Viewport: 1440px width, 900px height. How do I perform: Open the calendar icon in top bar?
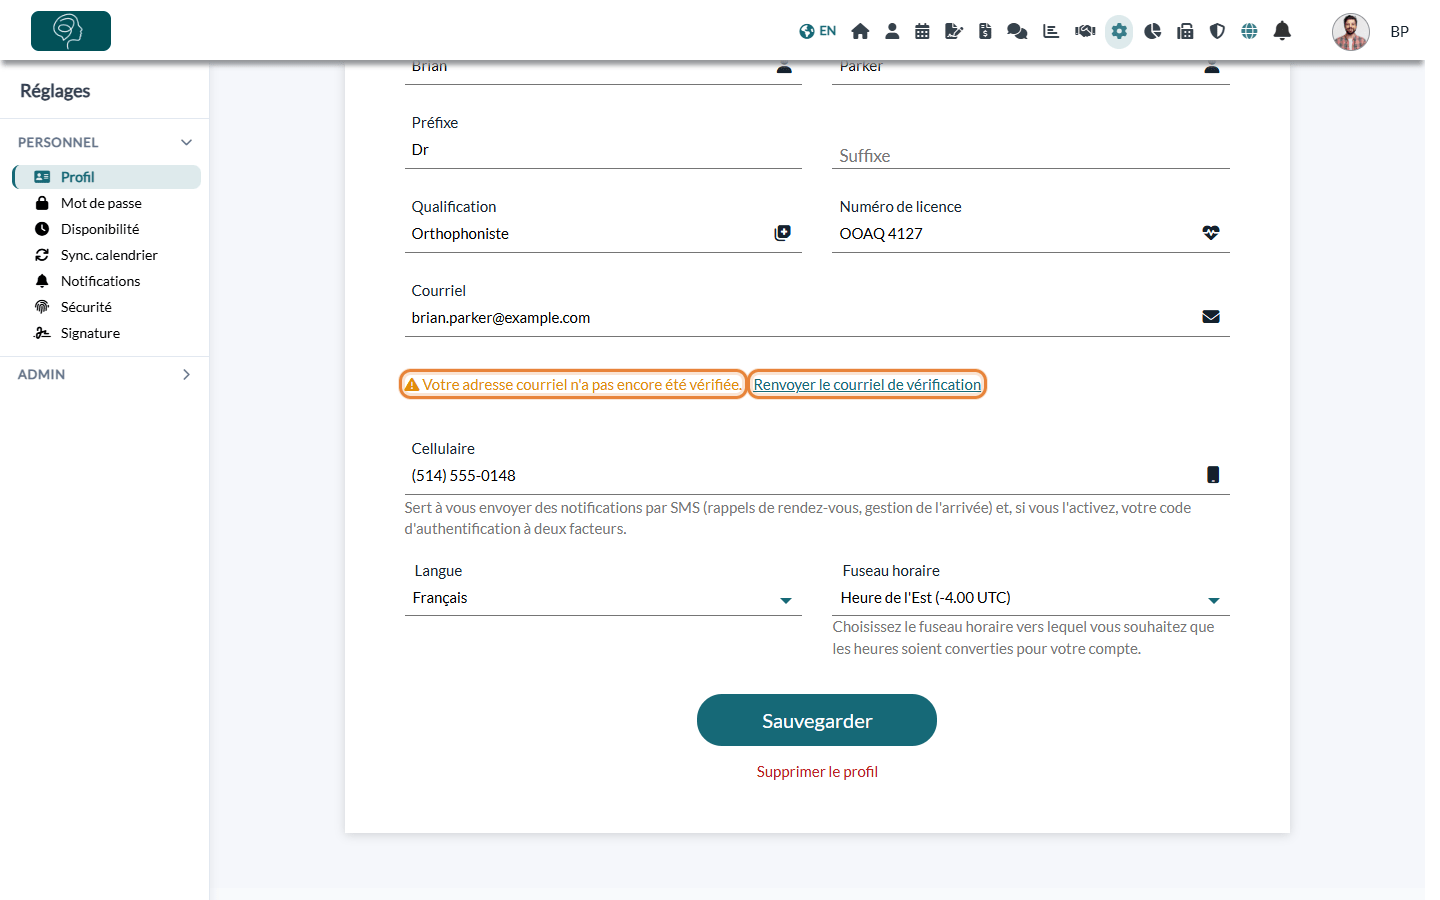point(922,31)
